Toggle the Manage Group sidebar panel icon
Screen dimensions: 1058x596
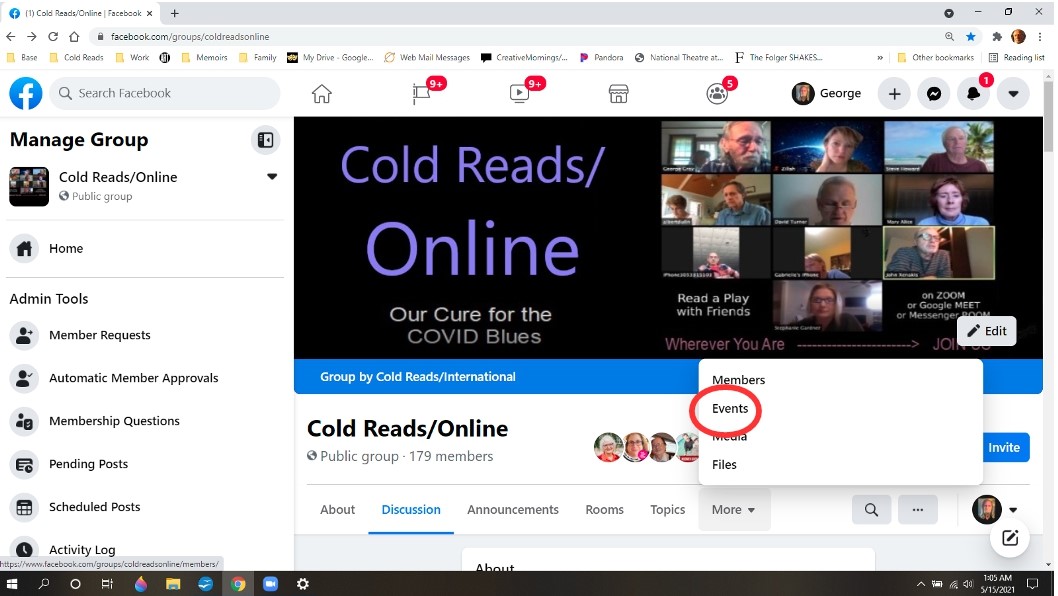[265, 140]
